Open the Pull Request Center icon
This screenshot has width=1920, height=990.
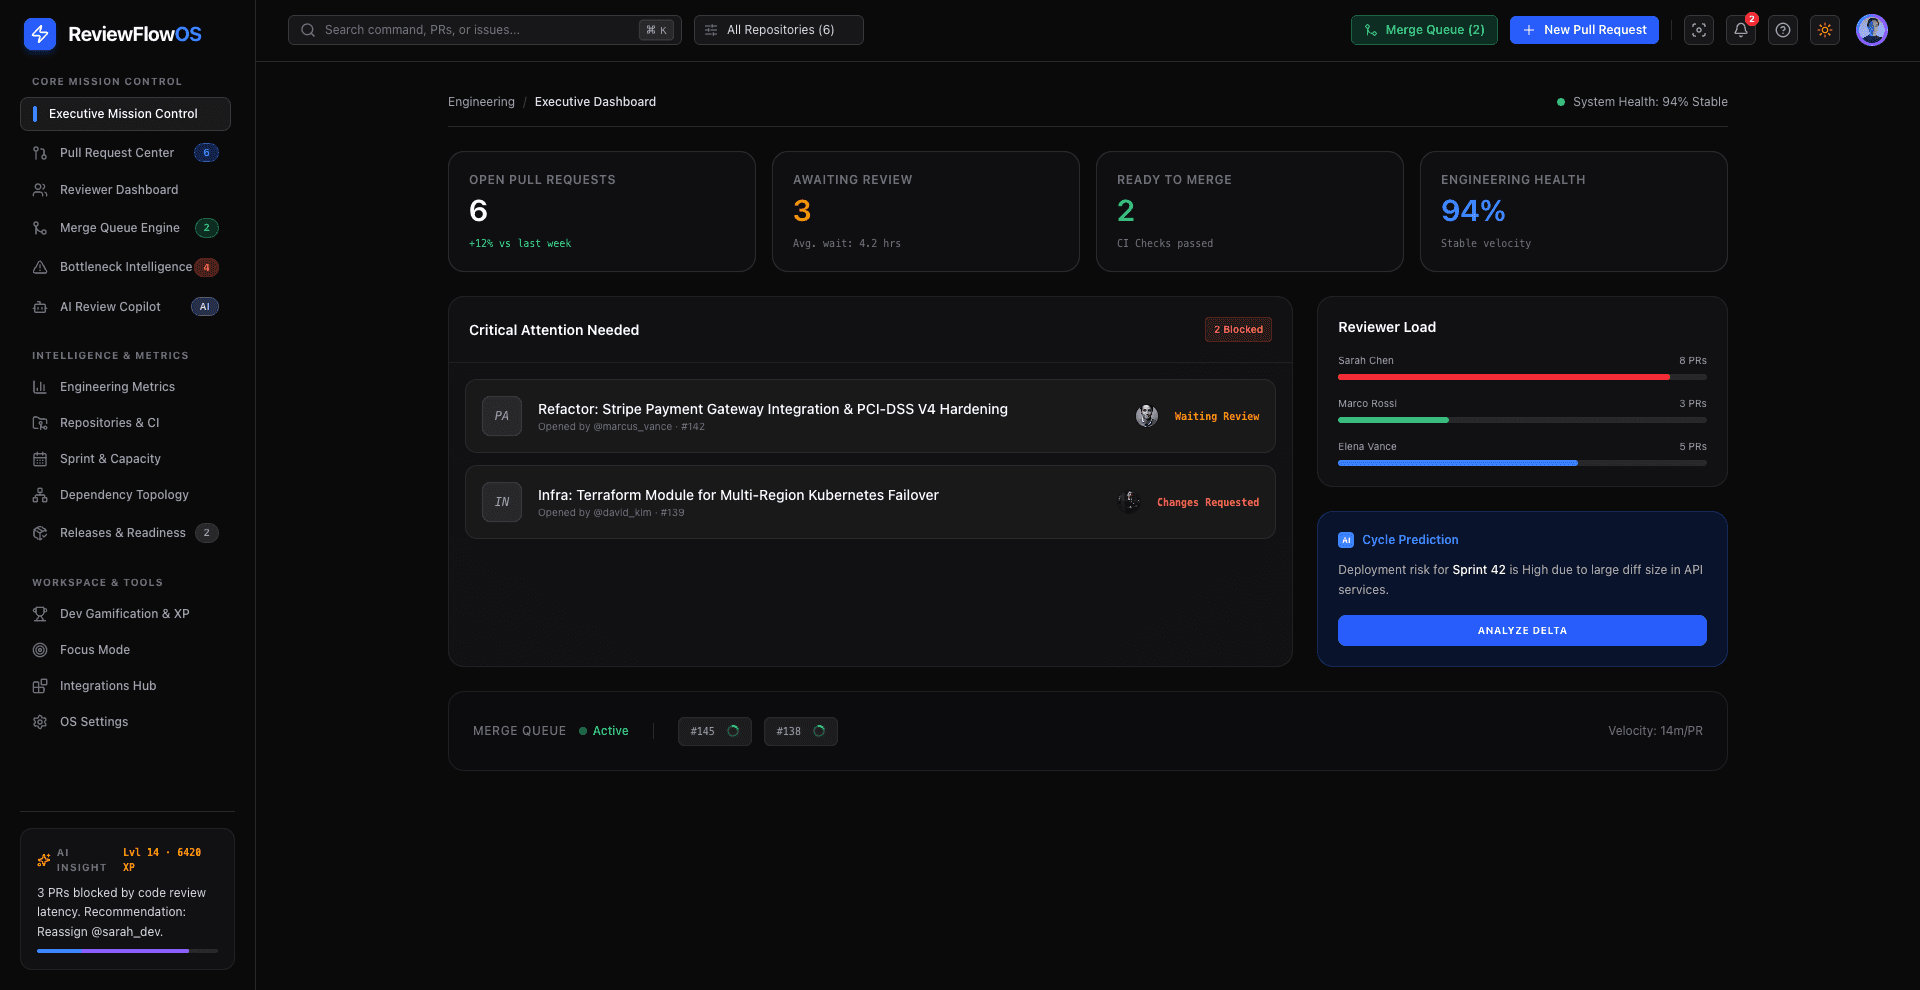click(x=40, y=153)
